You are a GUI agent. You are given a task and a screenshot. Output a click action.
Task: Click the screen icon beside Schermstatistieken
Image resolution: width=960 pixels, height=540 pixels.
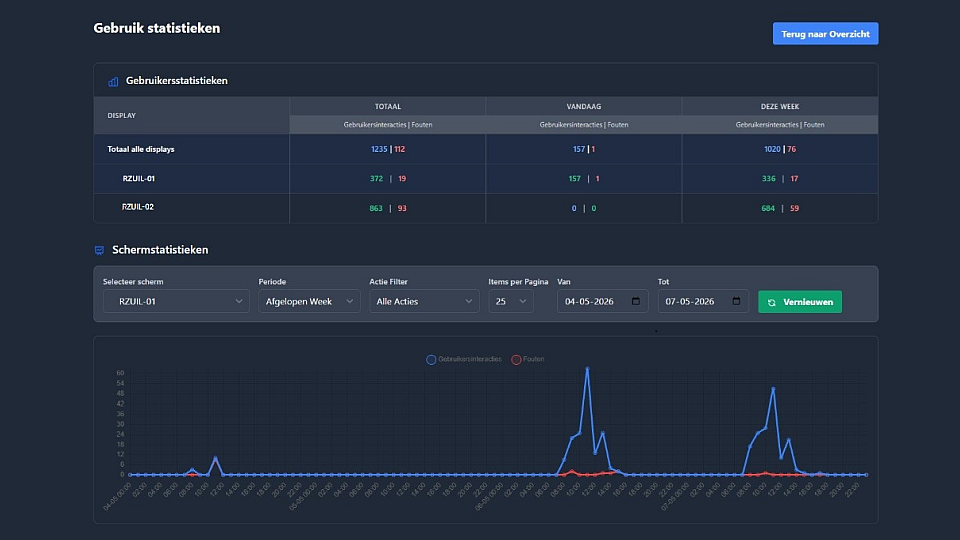tap(99, 250)
